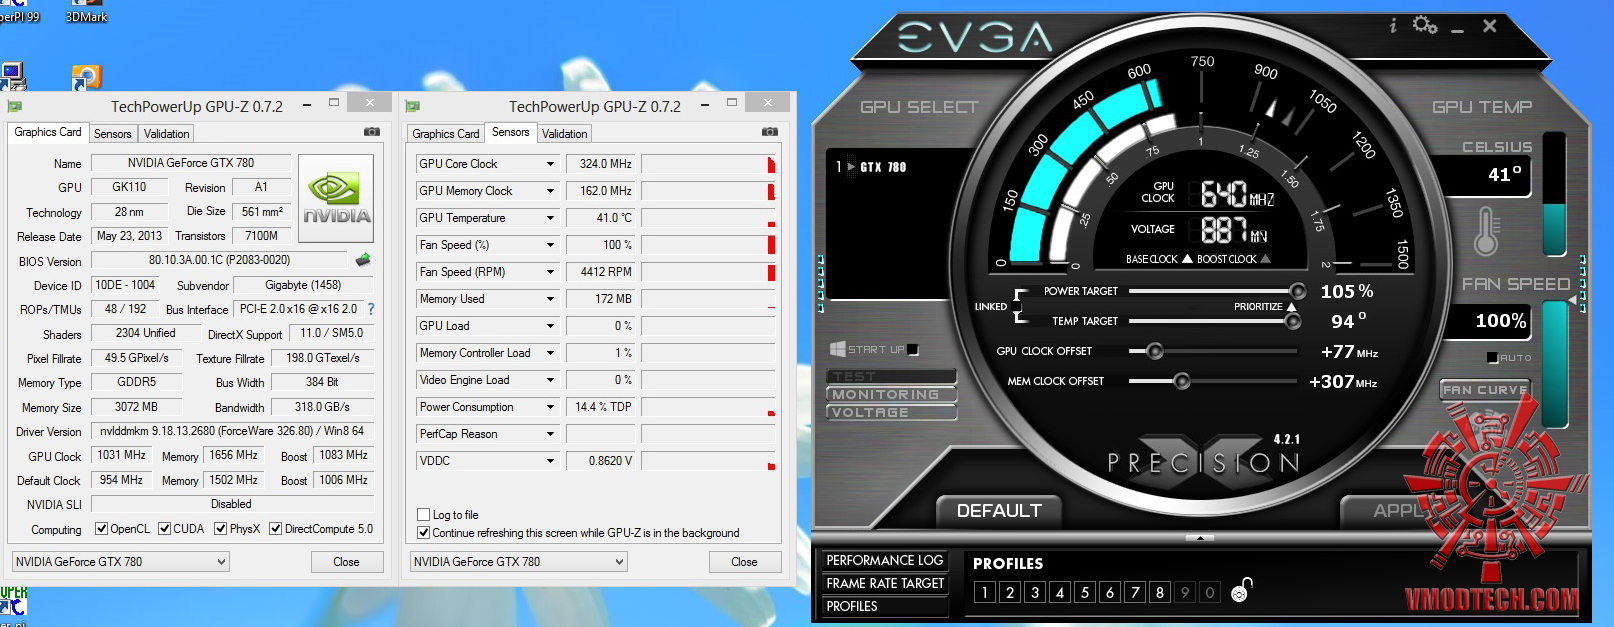
Task: Click the NVIDIA logo in GPU-Z
Action: click(x=336, y=198)
